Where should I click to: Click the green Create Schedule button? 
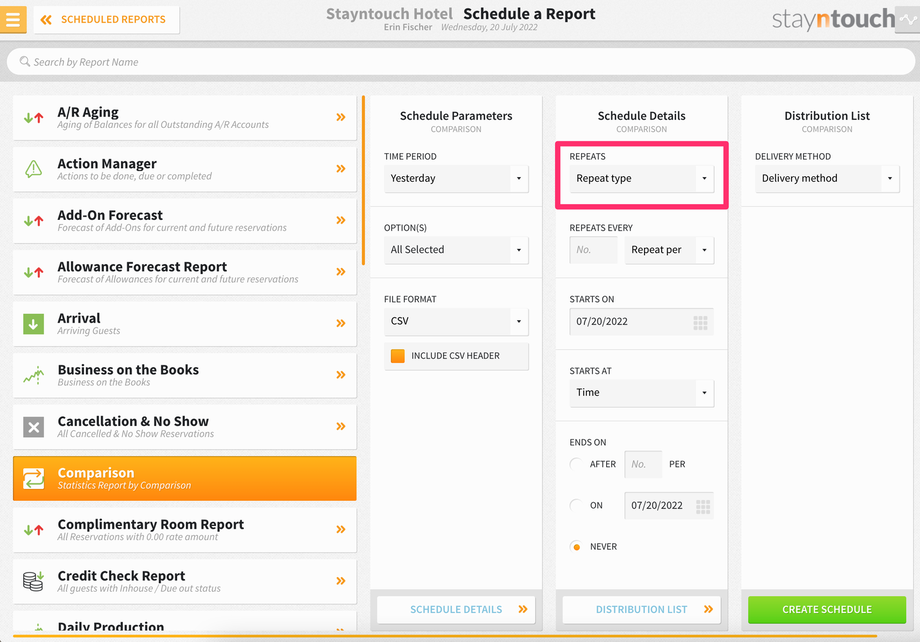[827, 610]
